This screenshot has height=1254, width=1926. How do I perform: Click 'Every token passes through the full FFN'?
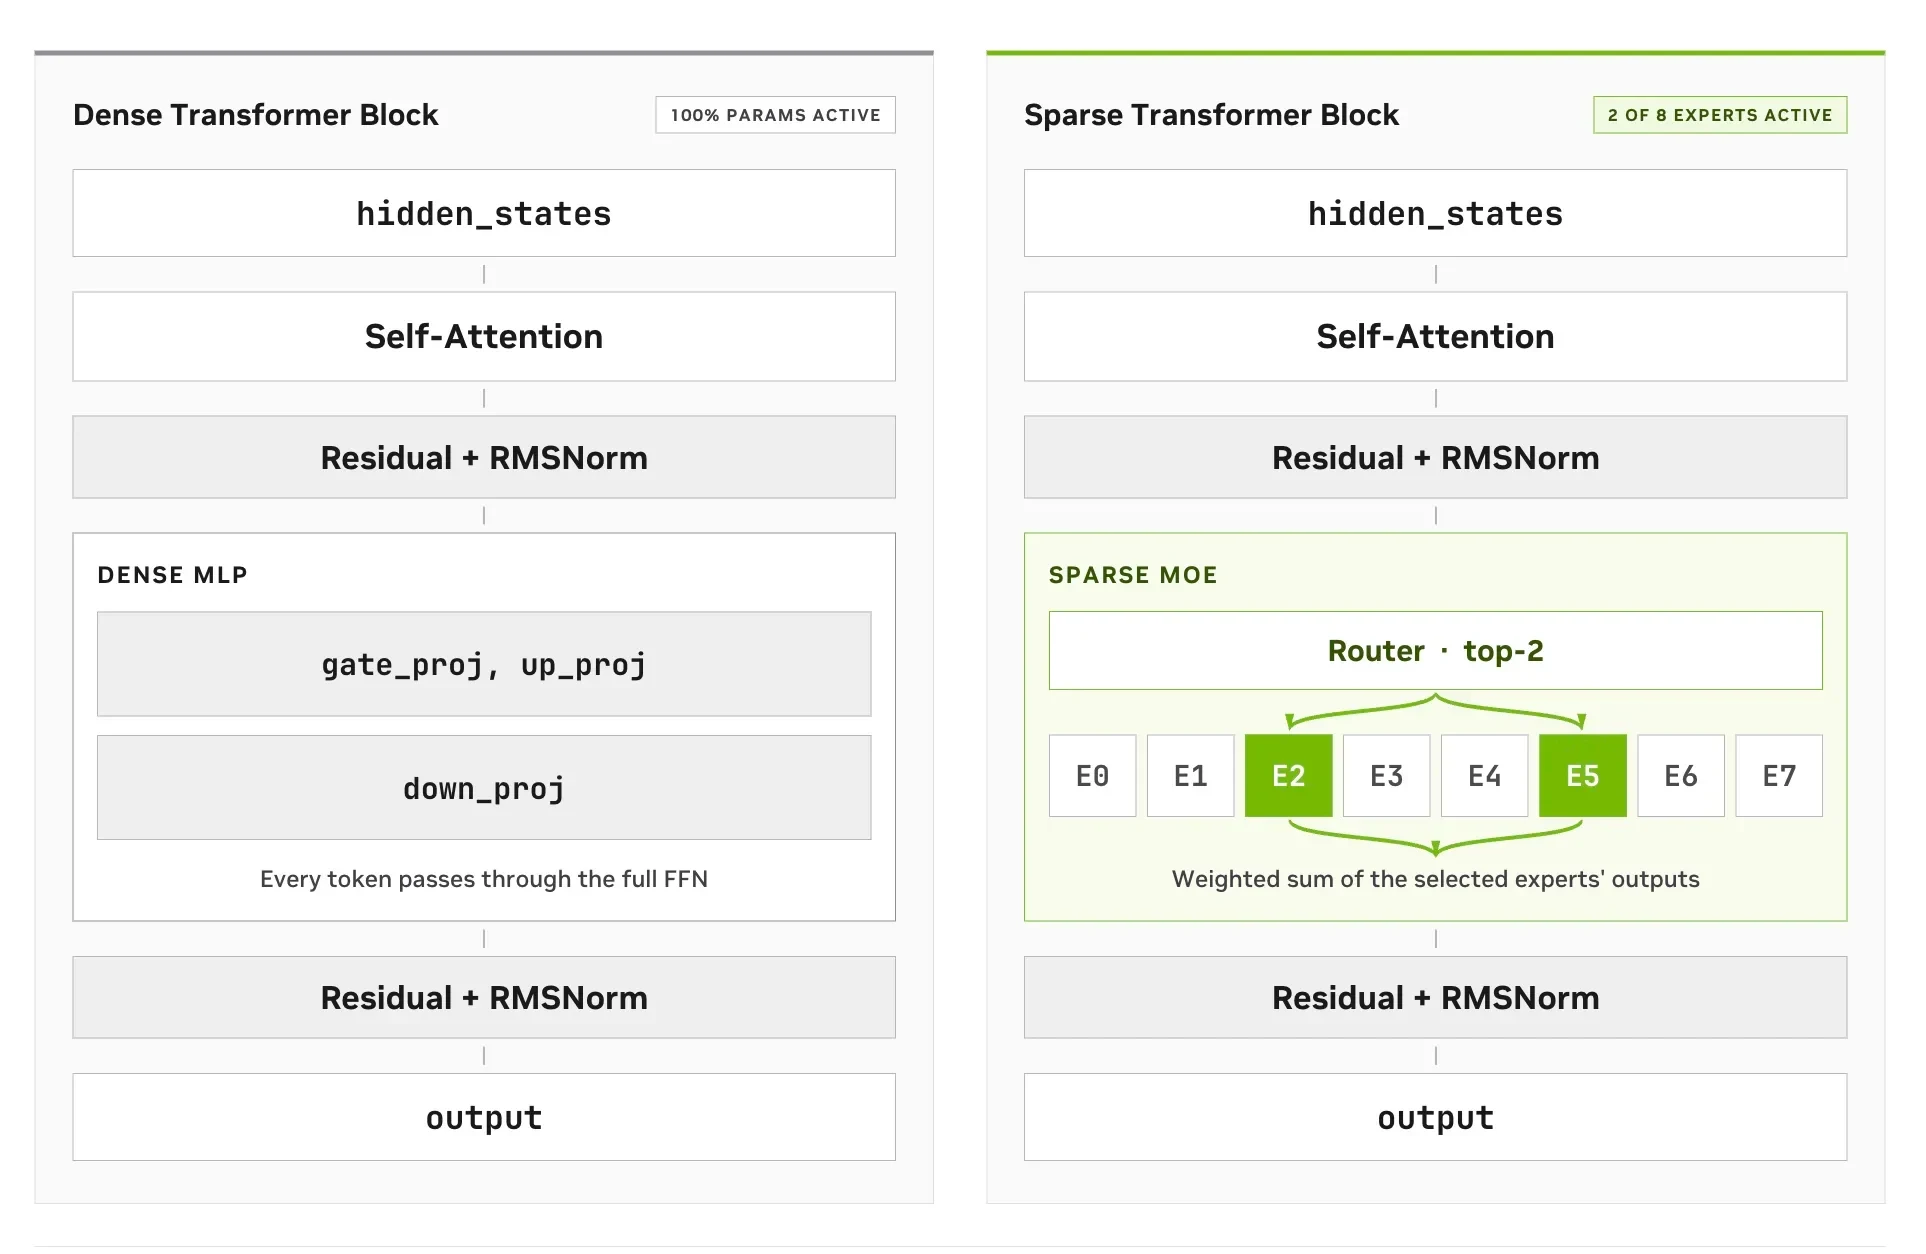point(484,879)
